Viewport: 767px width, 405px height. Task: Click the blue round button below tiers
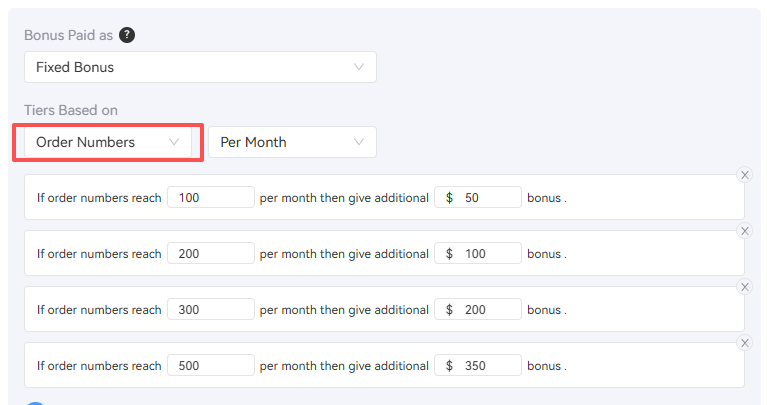[35, 404]
